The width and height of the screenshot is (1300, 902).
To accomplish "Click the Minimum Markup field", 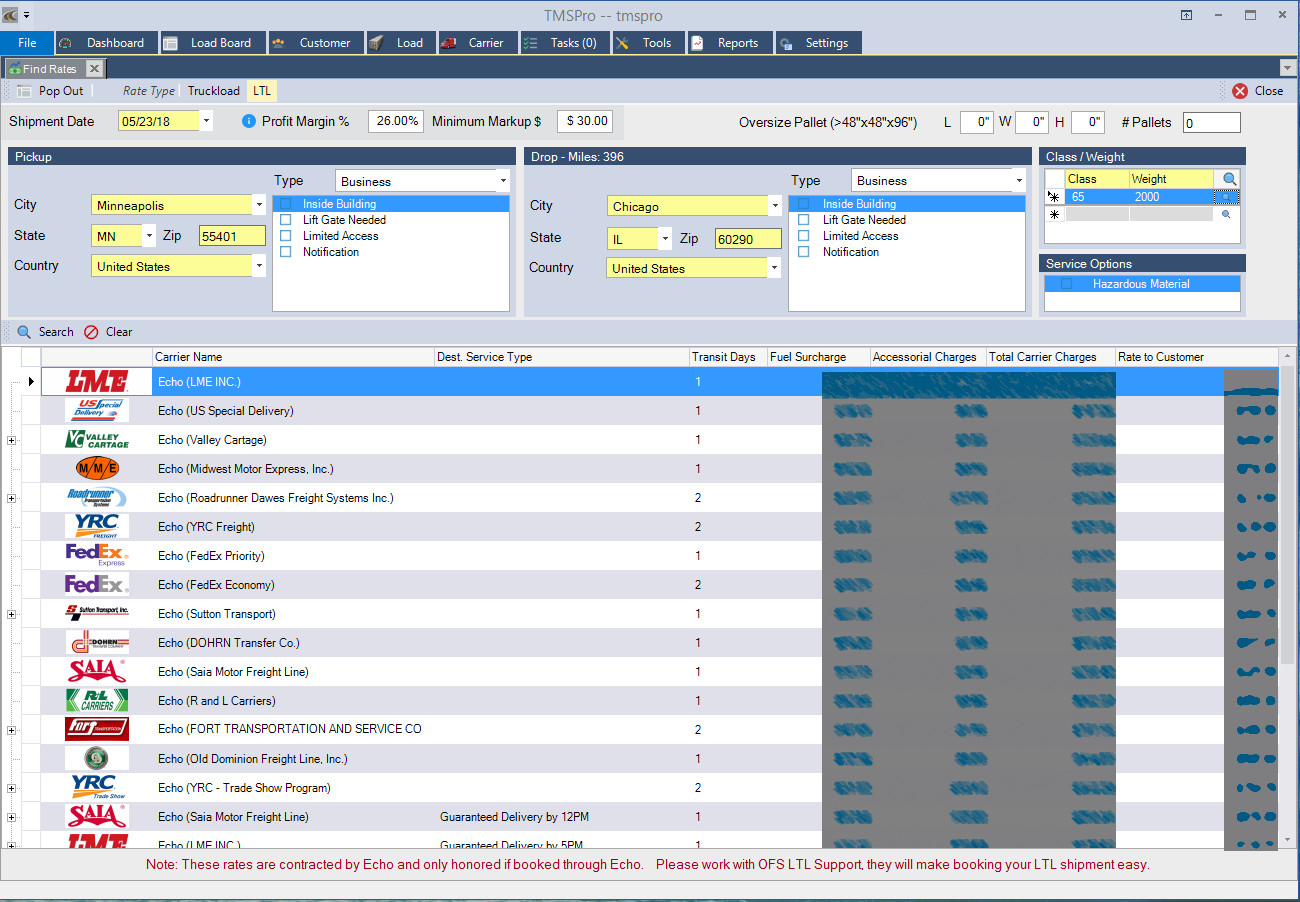I will tap(584, 121).
